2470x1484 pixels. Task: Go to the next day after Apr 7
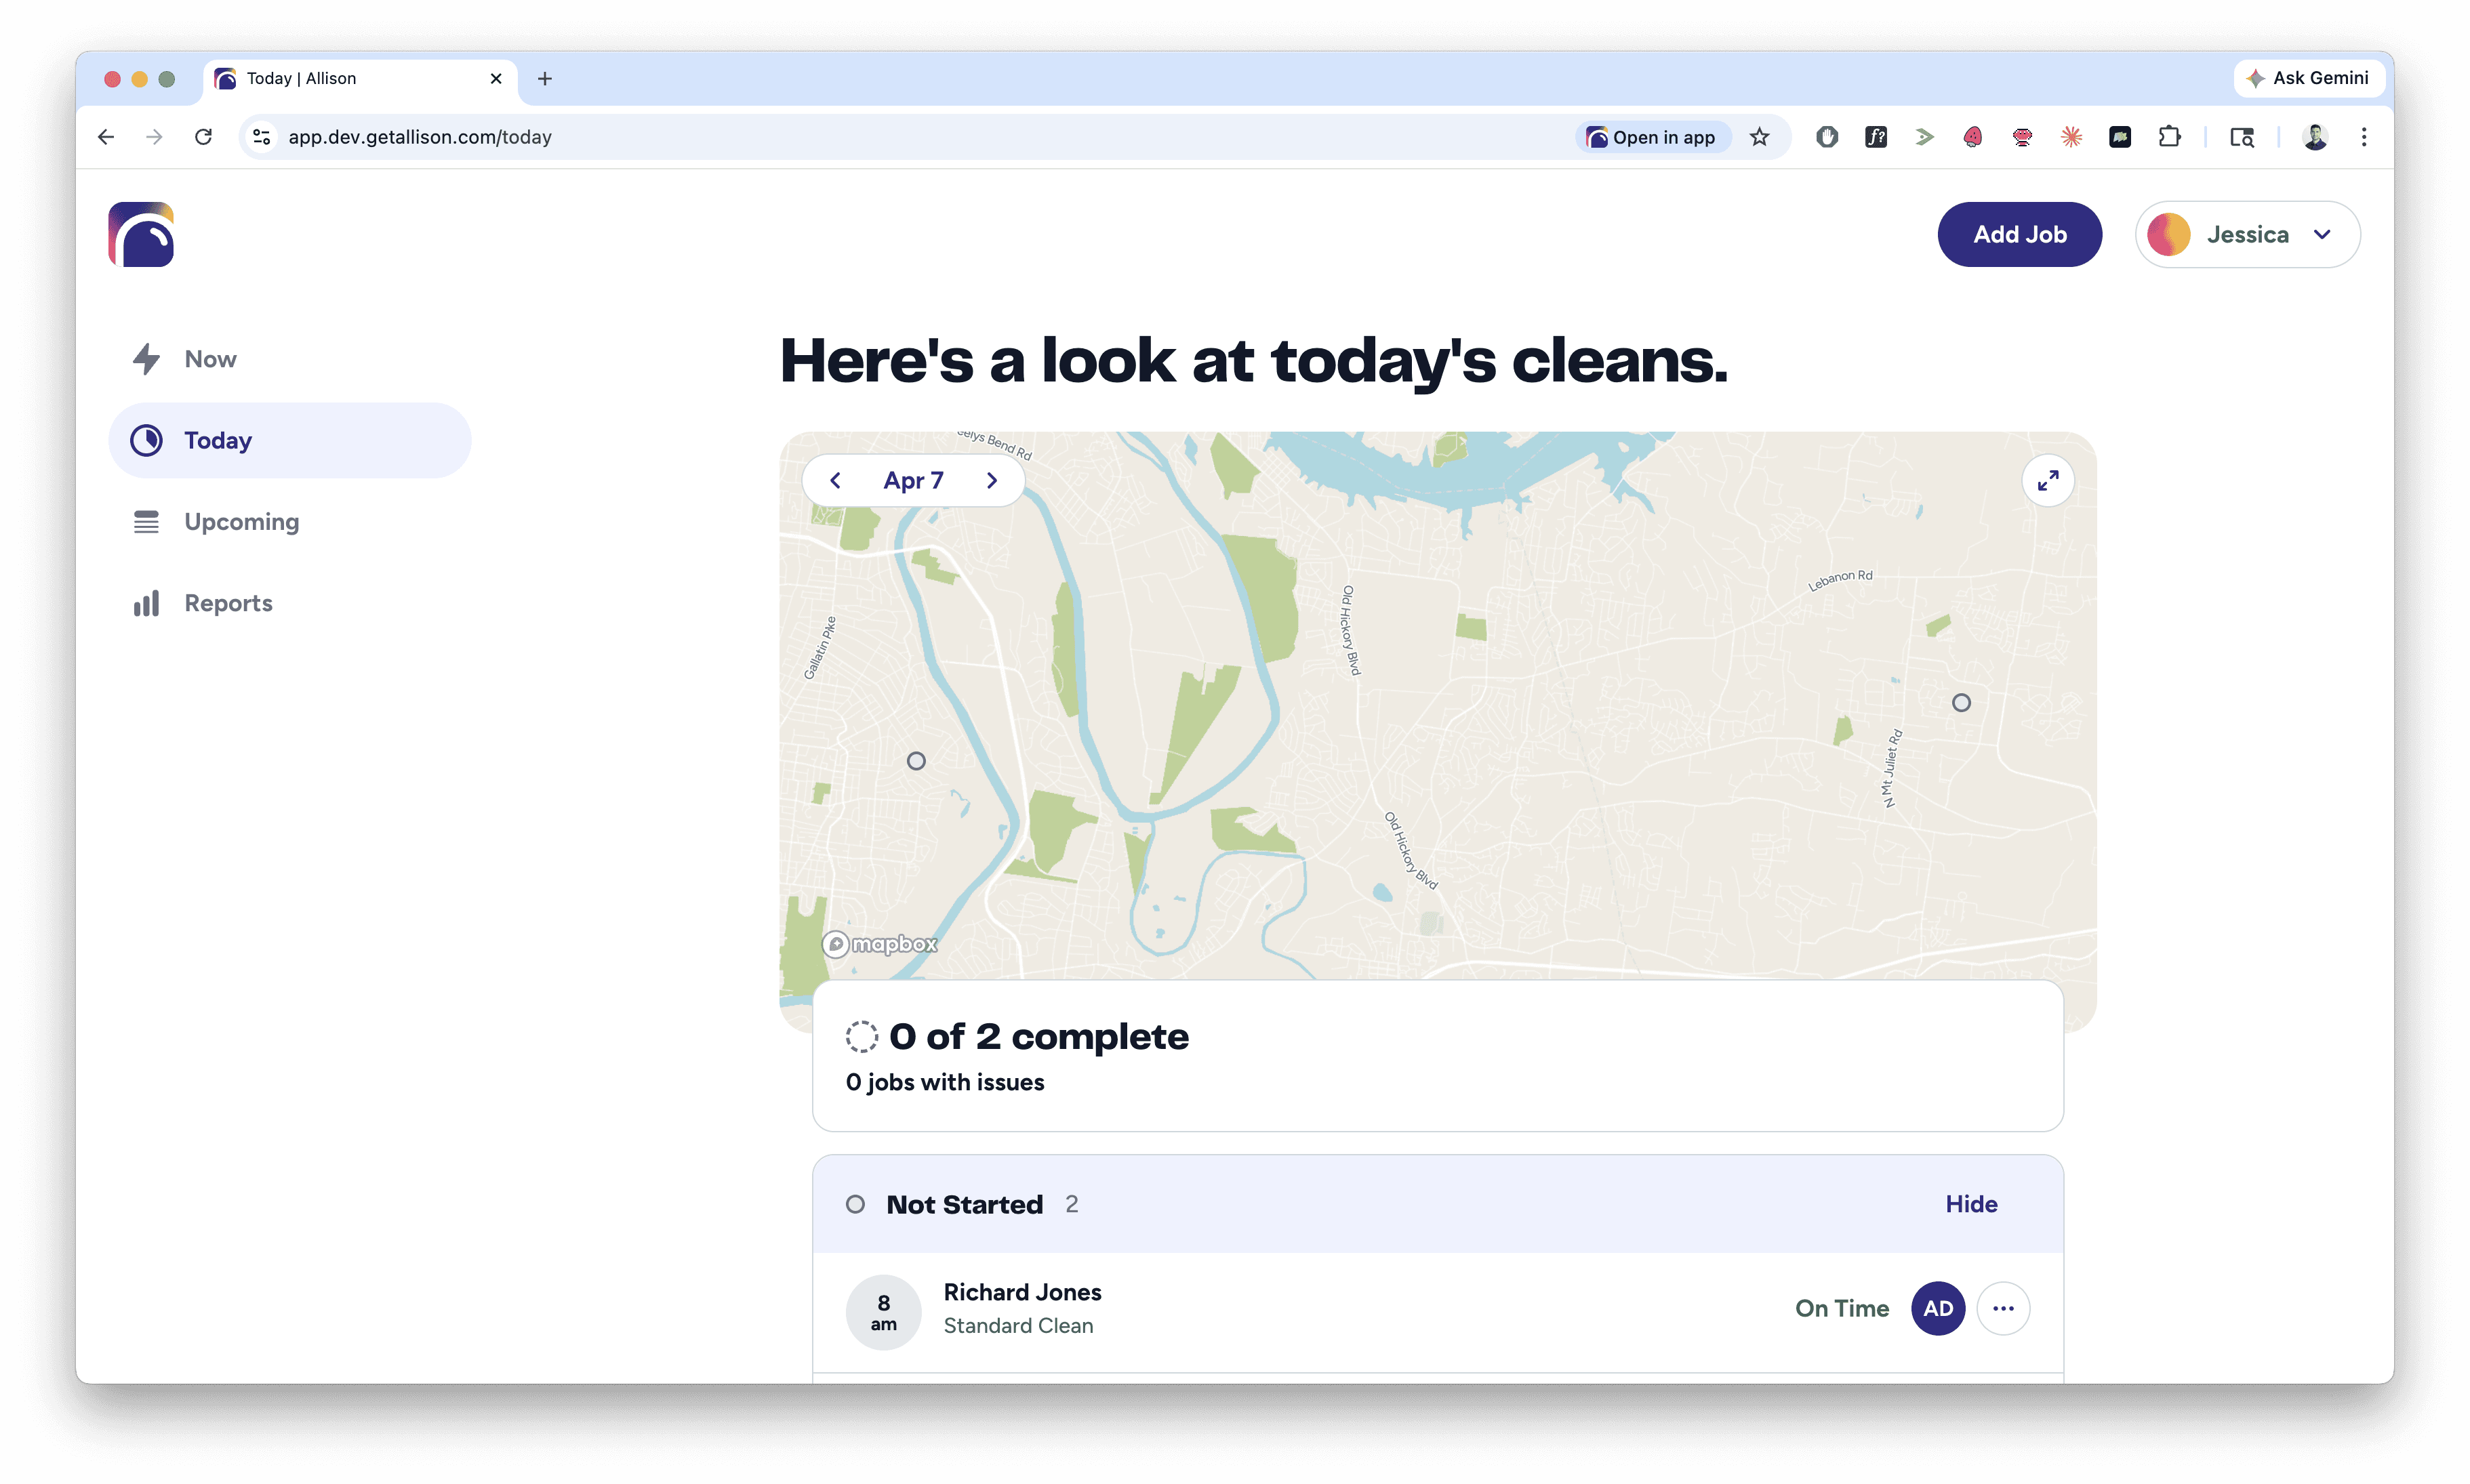pyautogui.click(x=991, y=481)
